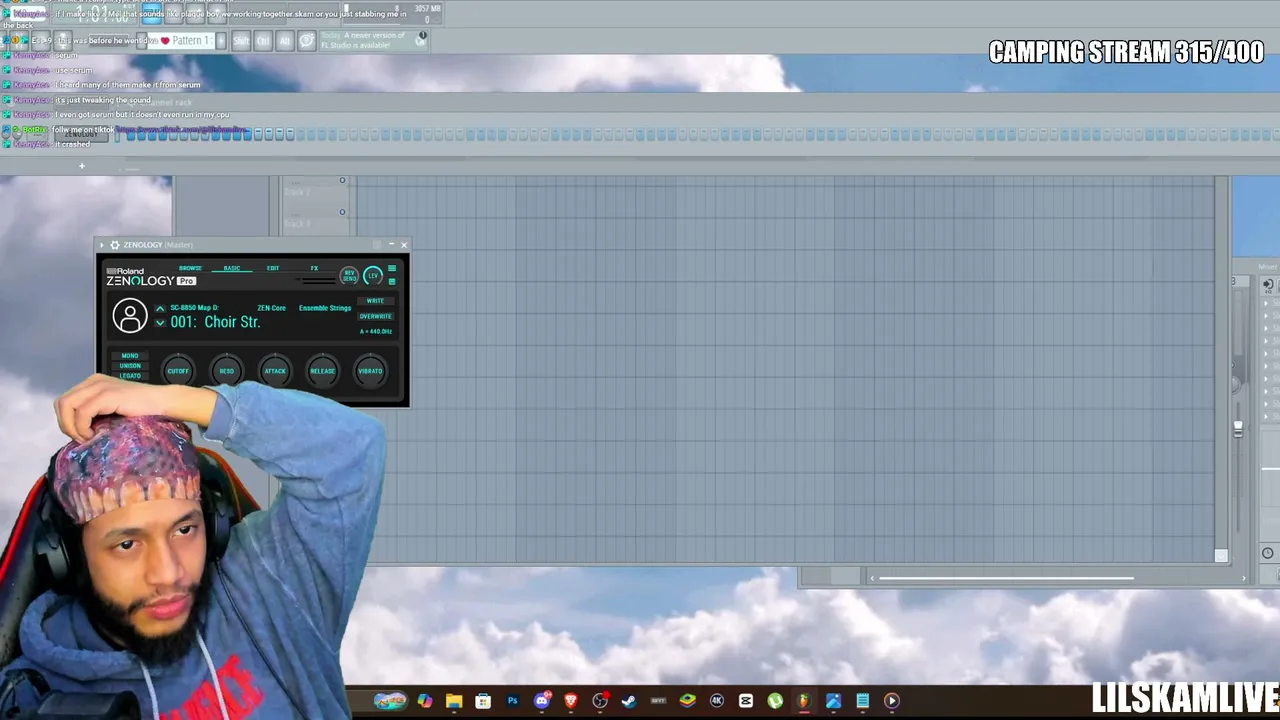Click the RELEASE knob
This screenshot has width=1280, height=720.
pyautogui.click(x=323, y=371)
